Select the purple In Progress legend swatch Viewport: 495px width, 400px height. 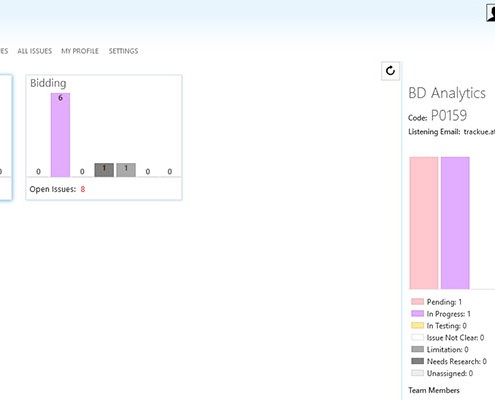click(x=417, y=314)
